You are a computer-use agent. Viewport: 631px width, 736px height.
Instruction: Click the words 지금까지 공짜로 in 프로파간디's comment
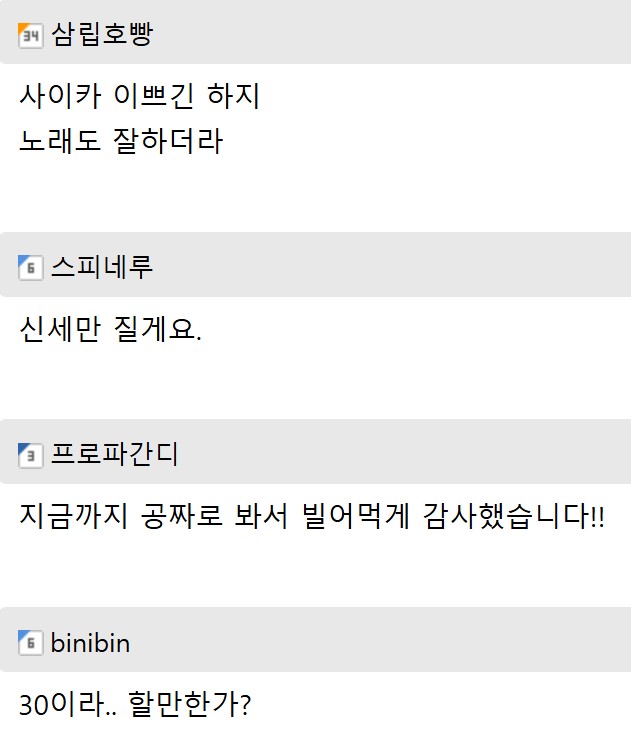point(120,516)
